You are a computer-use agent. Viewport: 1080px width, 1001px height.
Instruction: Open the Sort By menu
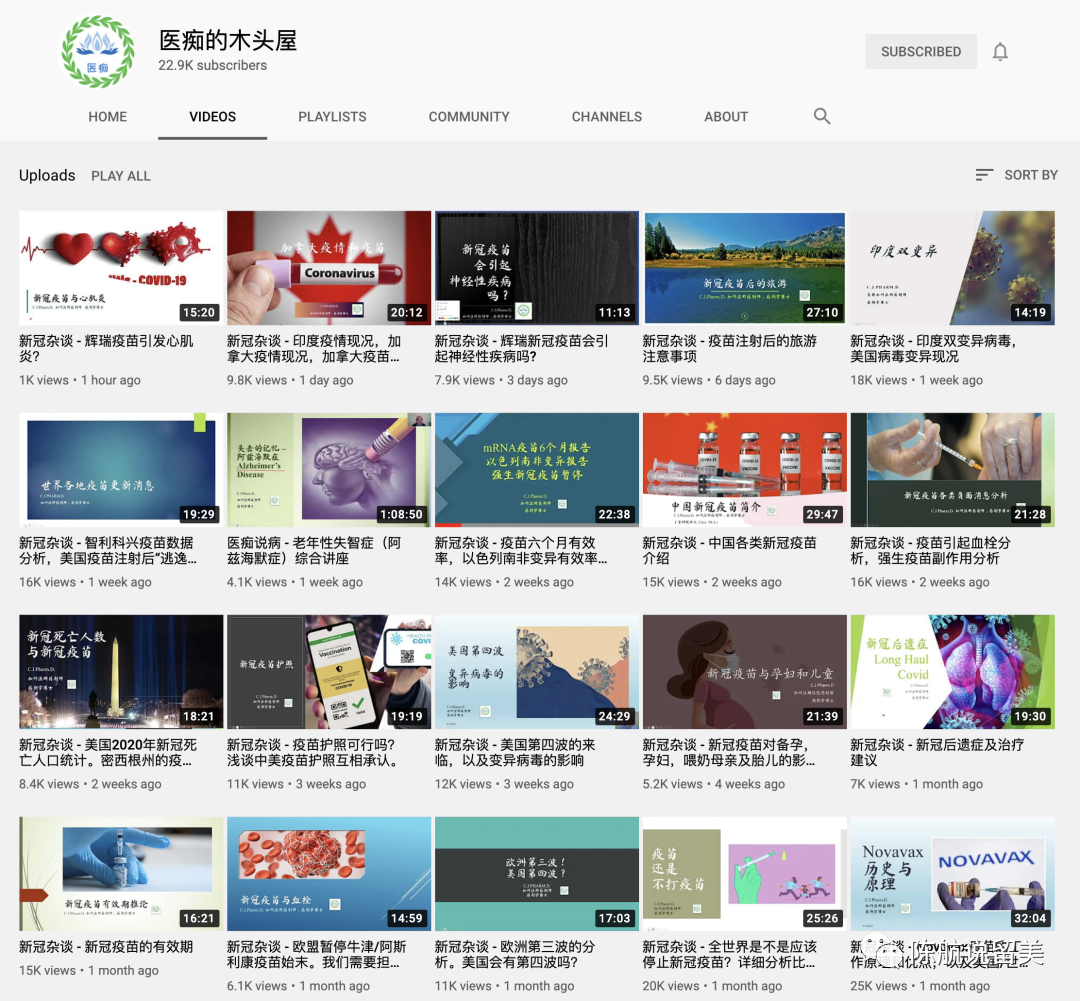tap(1016, 175)
